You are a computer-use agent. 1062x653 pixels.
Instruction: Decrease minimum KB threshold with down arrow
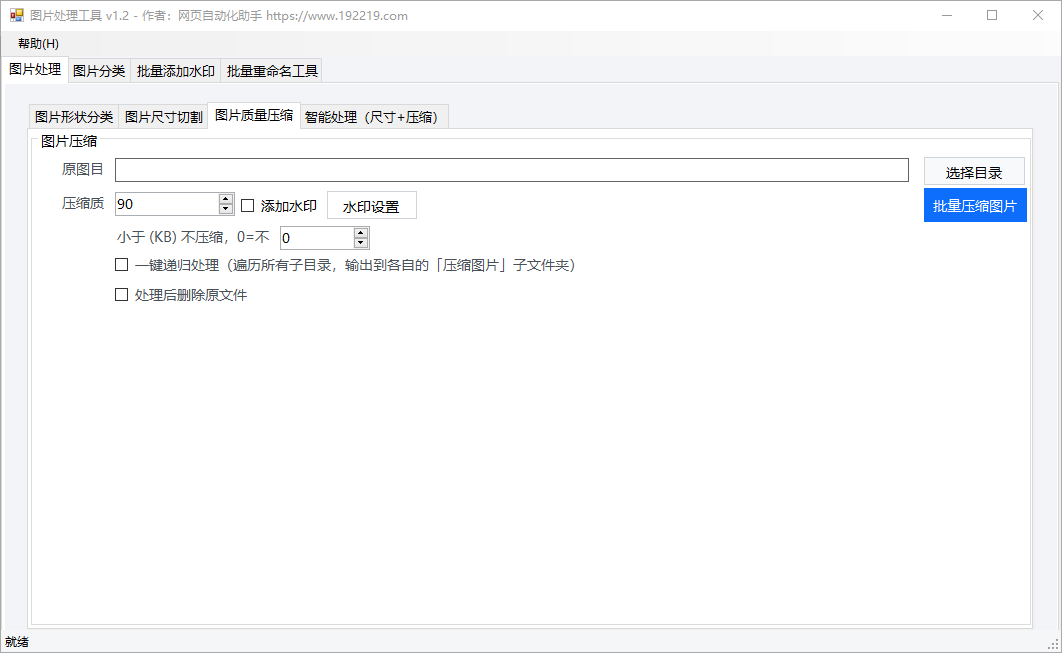click(361, 243)
